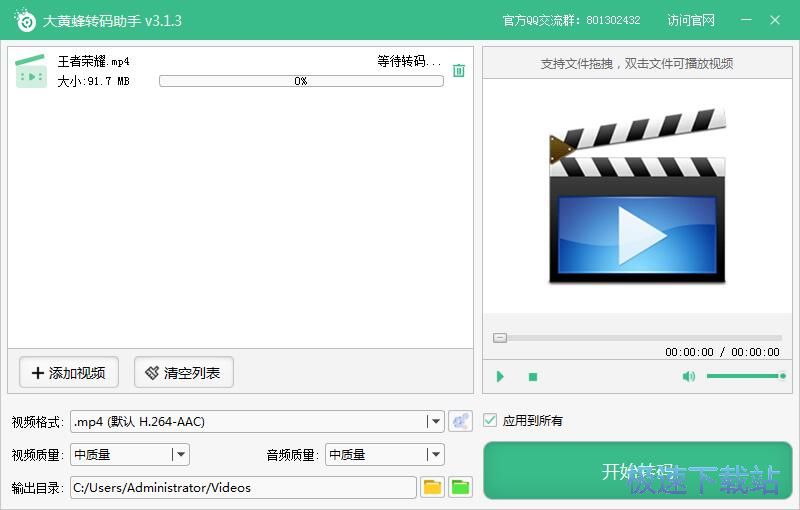
Task: Play the video preview
Action: [x=500, y=376]
